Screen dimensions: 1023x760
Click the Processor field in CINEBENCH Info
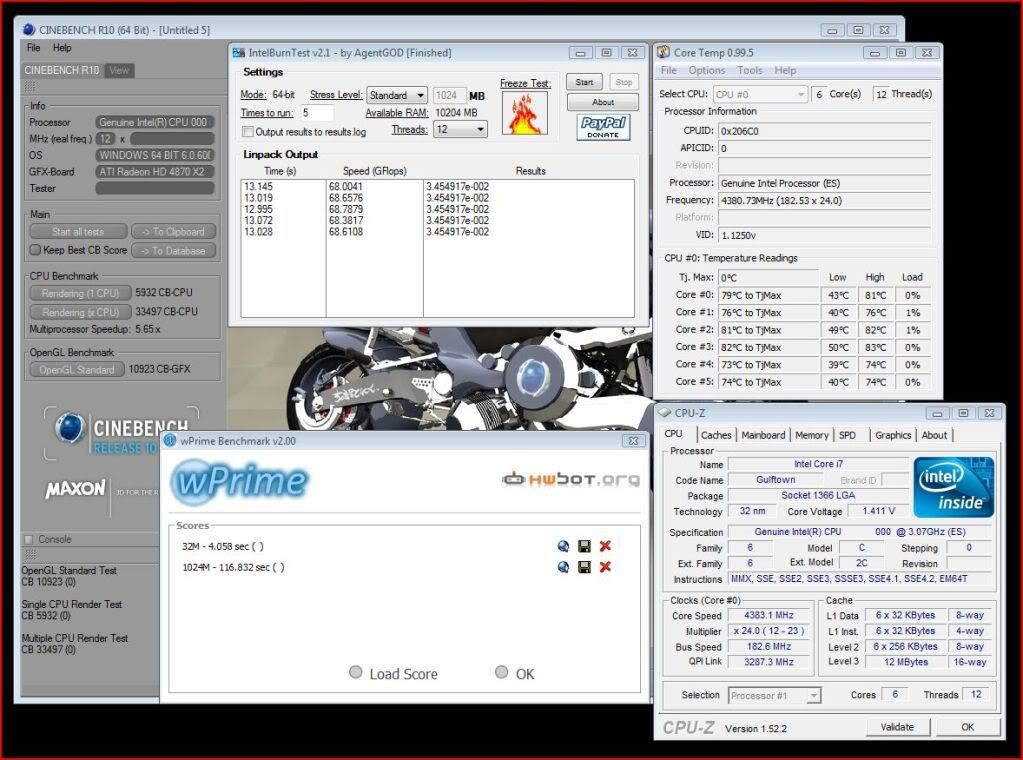point(155,122)
